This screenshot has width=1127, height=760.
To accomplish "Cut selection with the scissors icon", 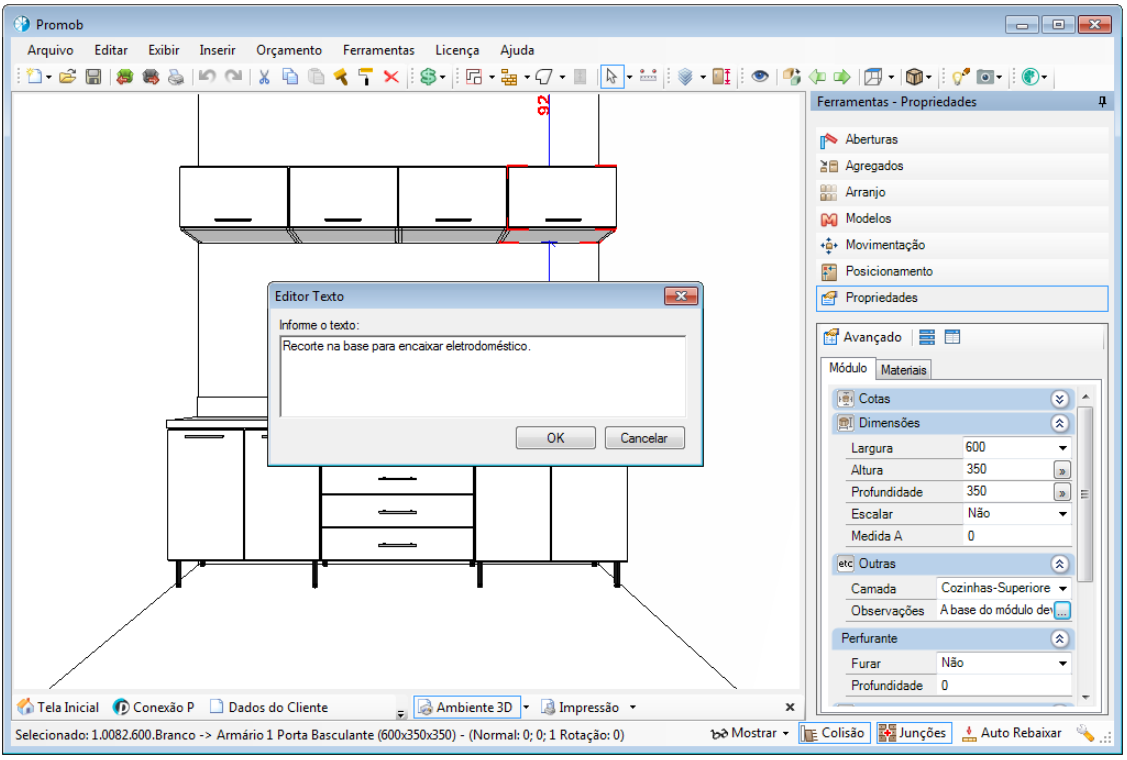I will (264, 76).
